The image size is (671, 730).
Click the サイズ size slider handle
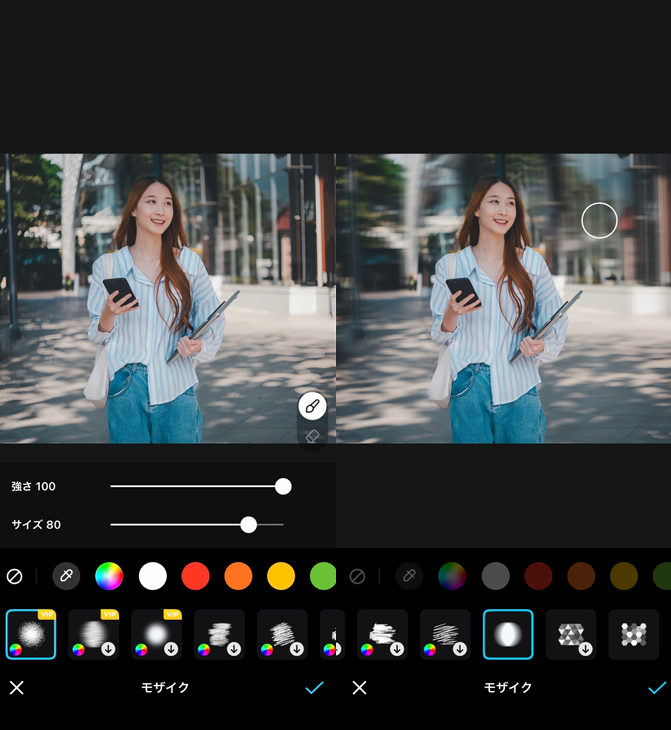249,524
